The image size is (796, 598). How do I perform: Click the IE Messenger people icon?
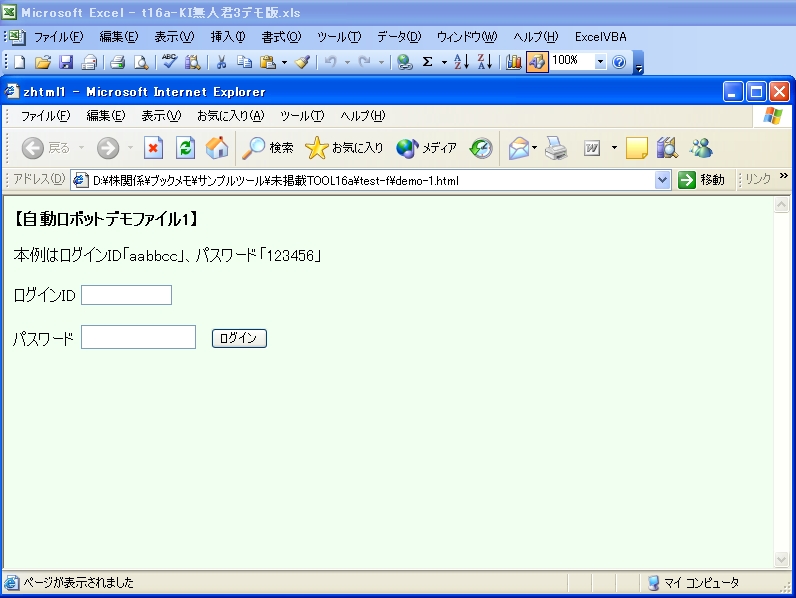coord(701,148)
